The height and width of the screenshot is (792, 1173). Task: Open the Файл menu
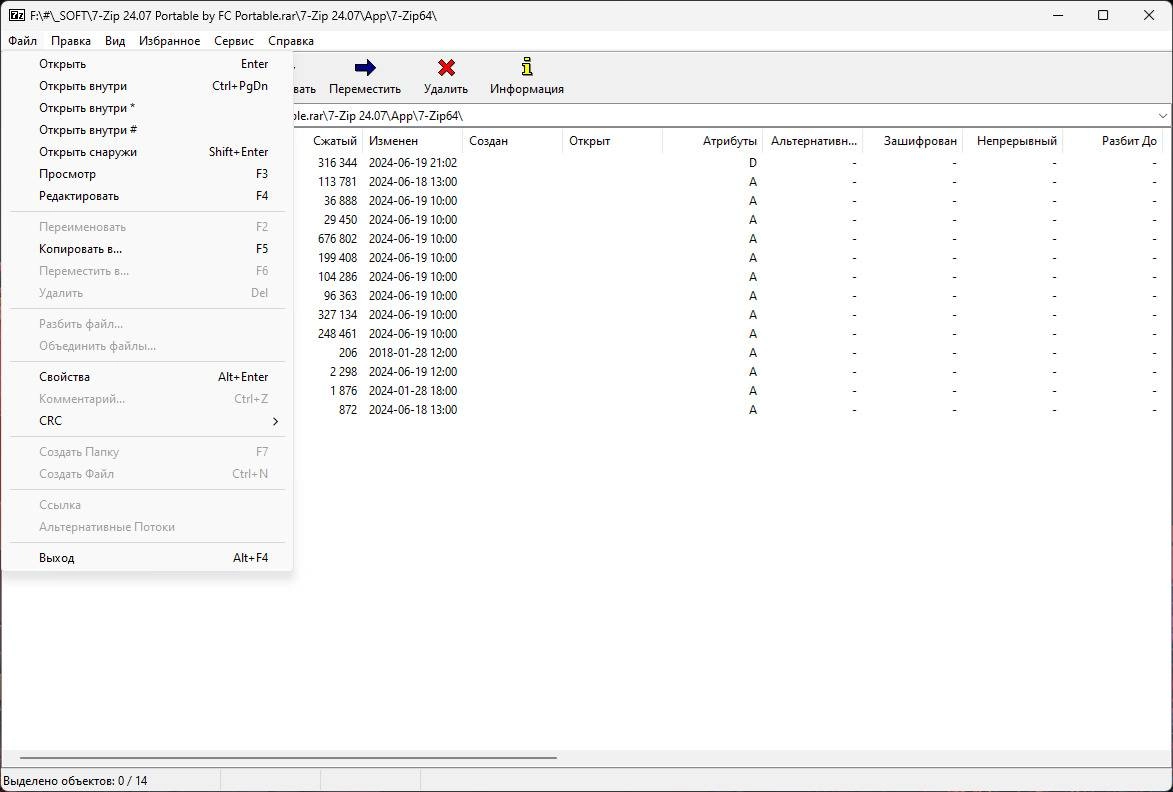coord(22,41)
